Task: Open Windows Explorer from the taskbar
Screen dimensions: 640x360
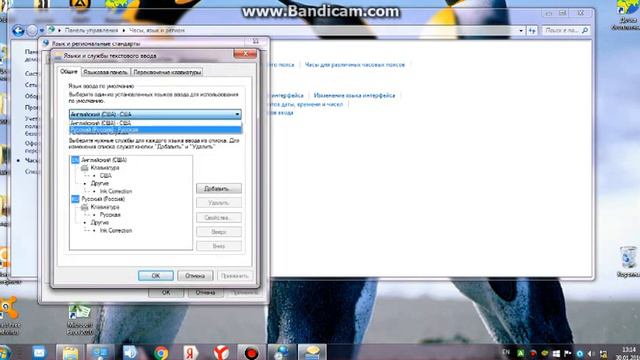Action: [70, 353]
